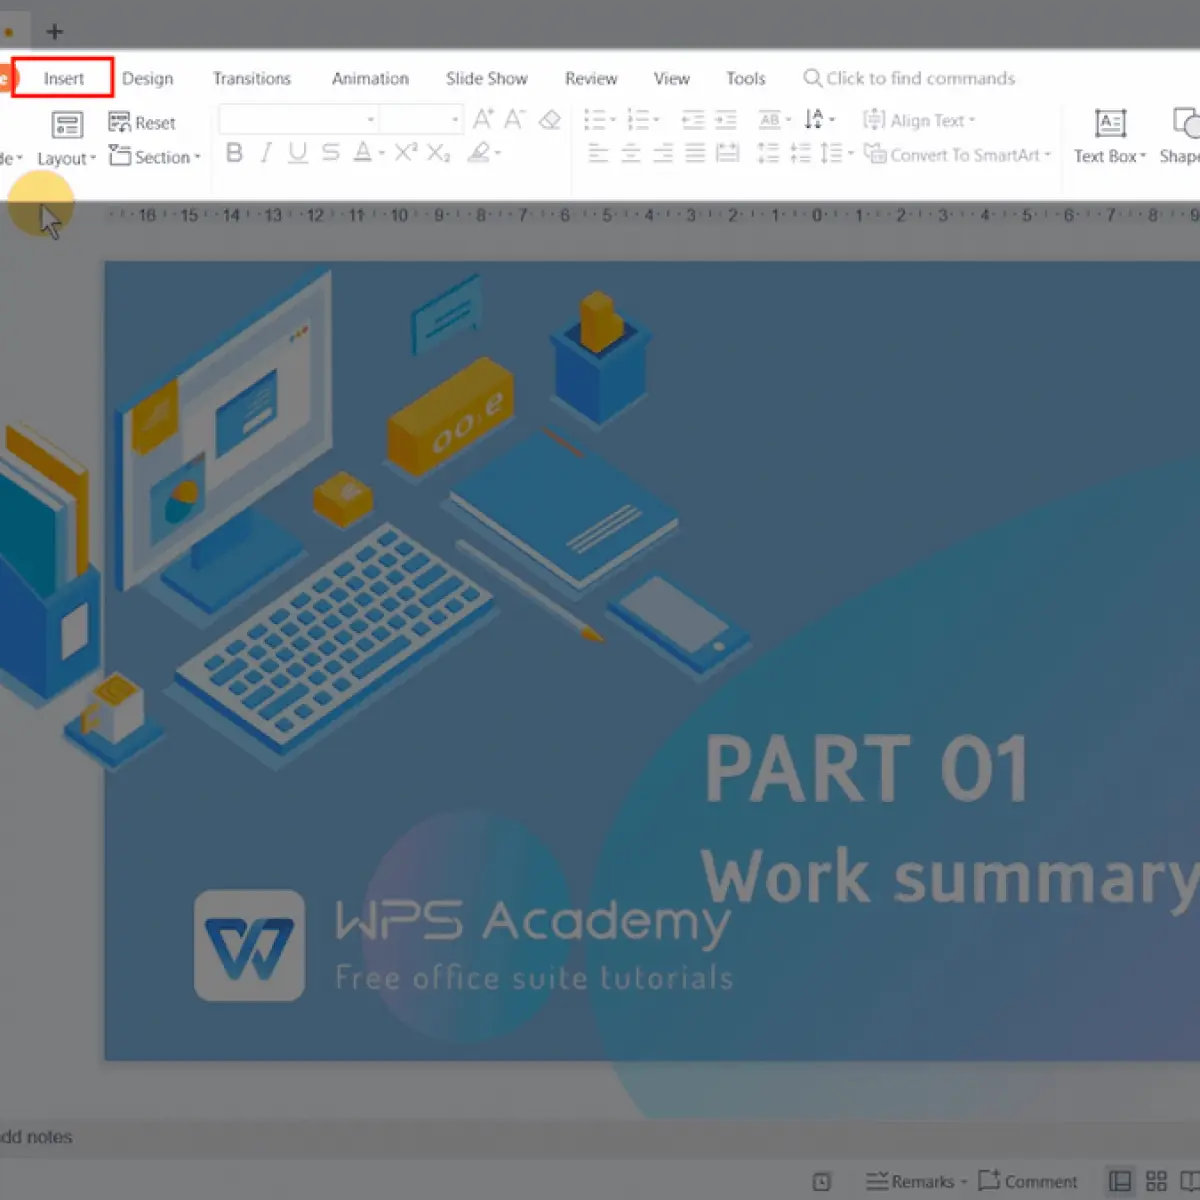The image size is (1200, 1200).
Task: Click the Add notes area
Action: [x=37, y=1137]
